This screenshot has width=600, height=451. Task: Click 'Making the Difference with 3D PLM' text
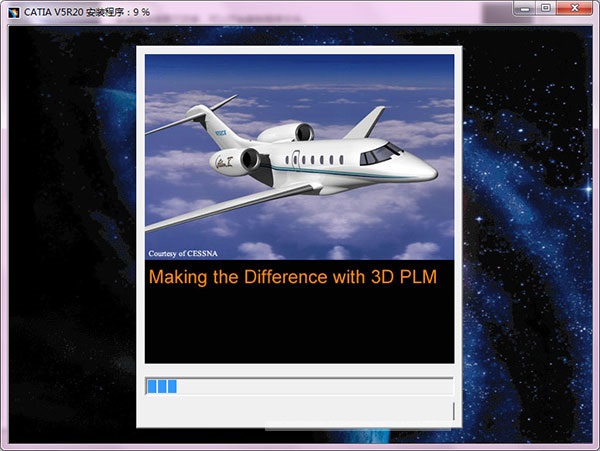293,277
